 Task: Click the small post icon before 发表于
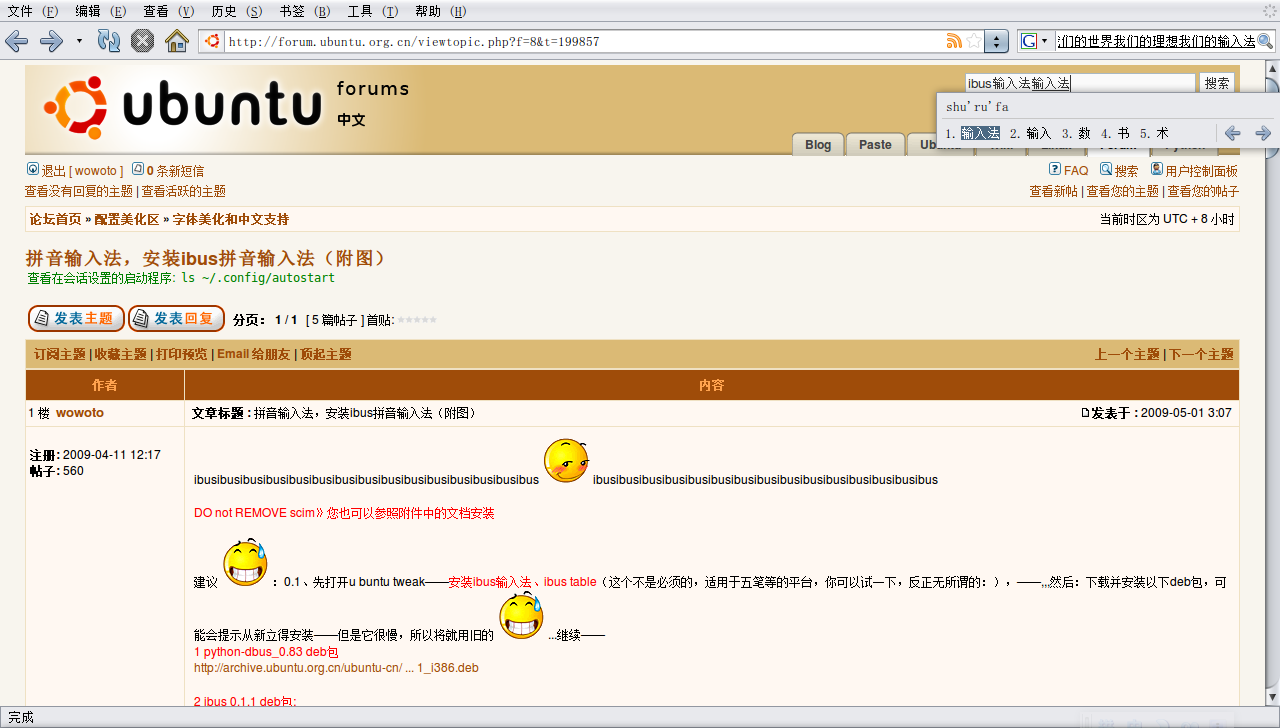tap(1086, 413)
